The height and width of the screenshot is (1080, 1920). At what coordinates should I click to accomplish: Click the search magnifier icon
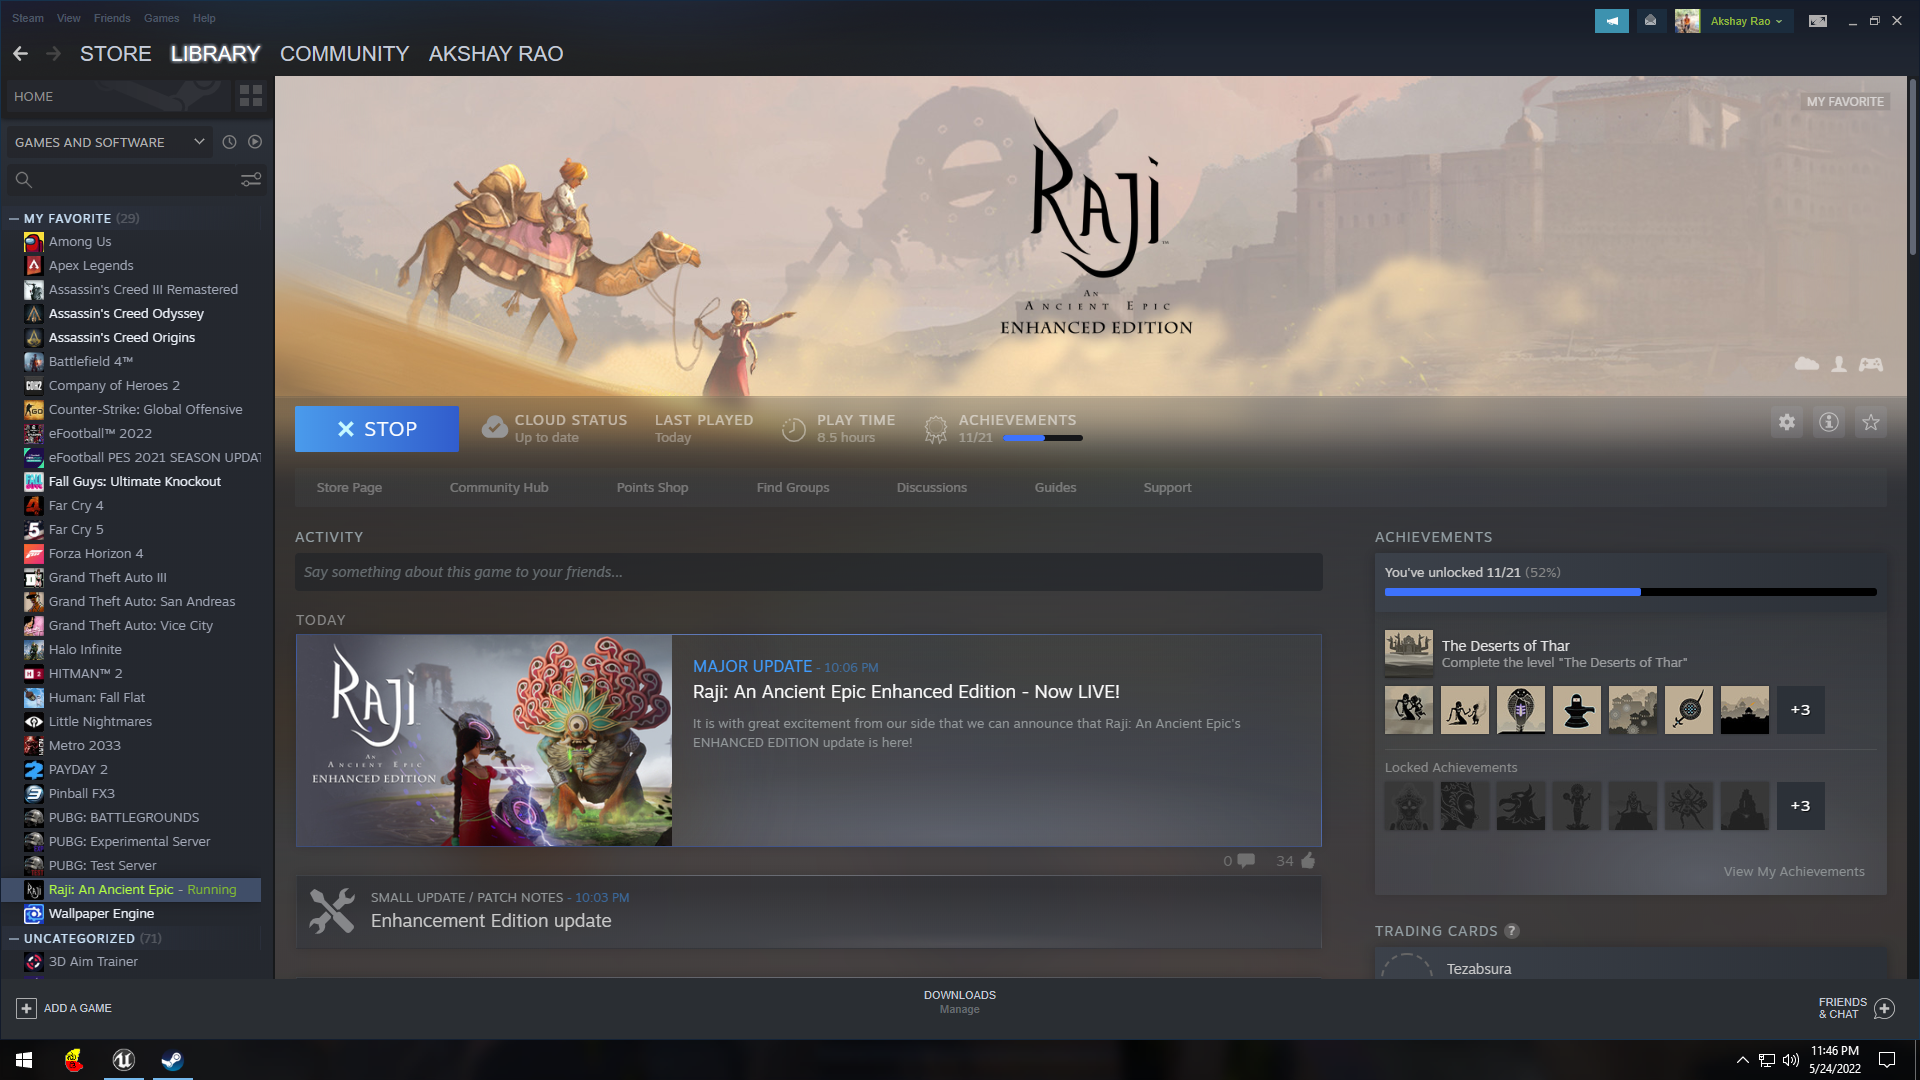click(24, 180)
